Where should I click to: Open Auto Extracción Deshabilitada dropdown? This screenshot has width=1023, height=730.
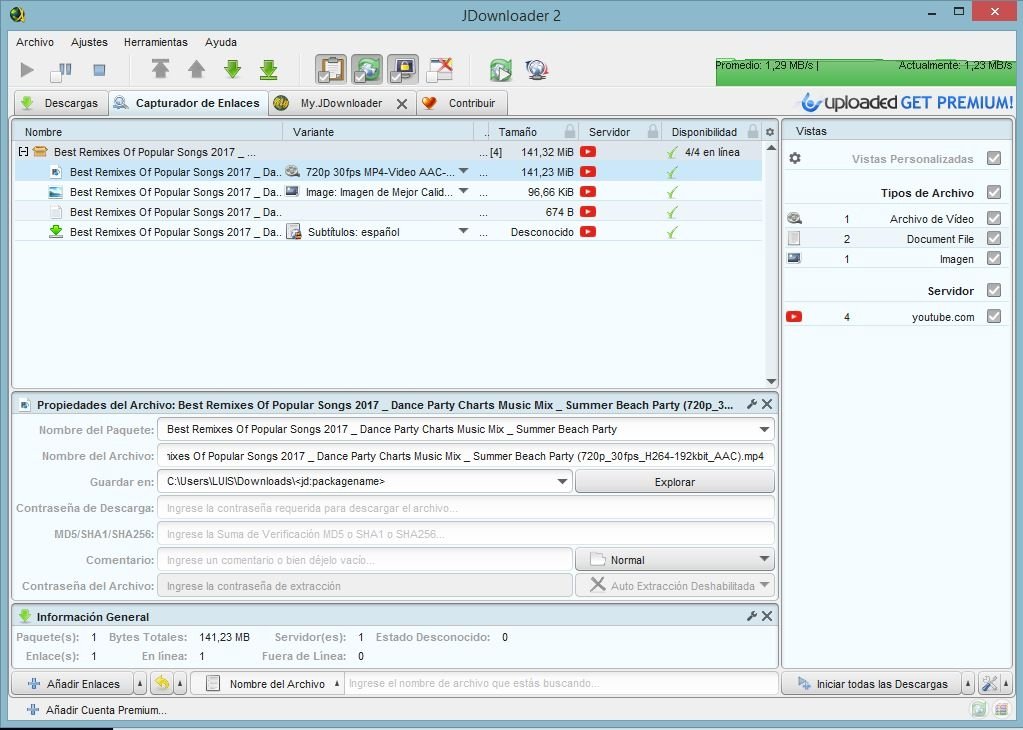(675, 586)
